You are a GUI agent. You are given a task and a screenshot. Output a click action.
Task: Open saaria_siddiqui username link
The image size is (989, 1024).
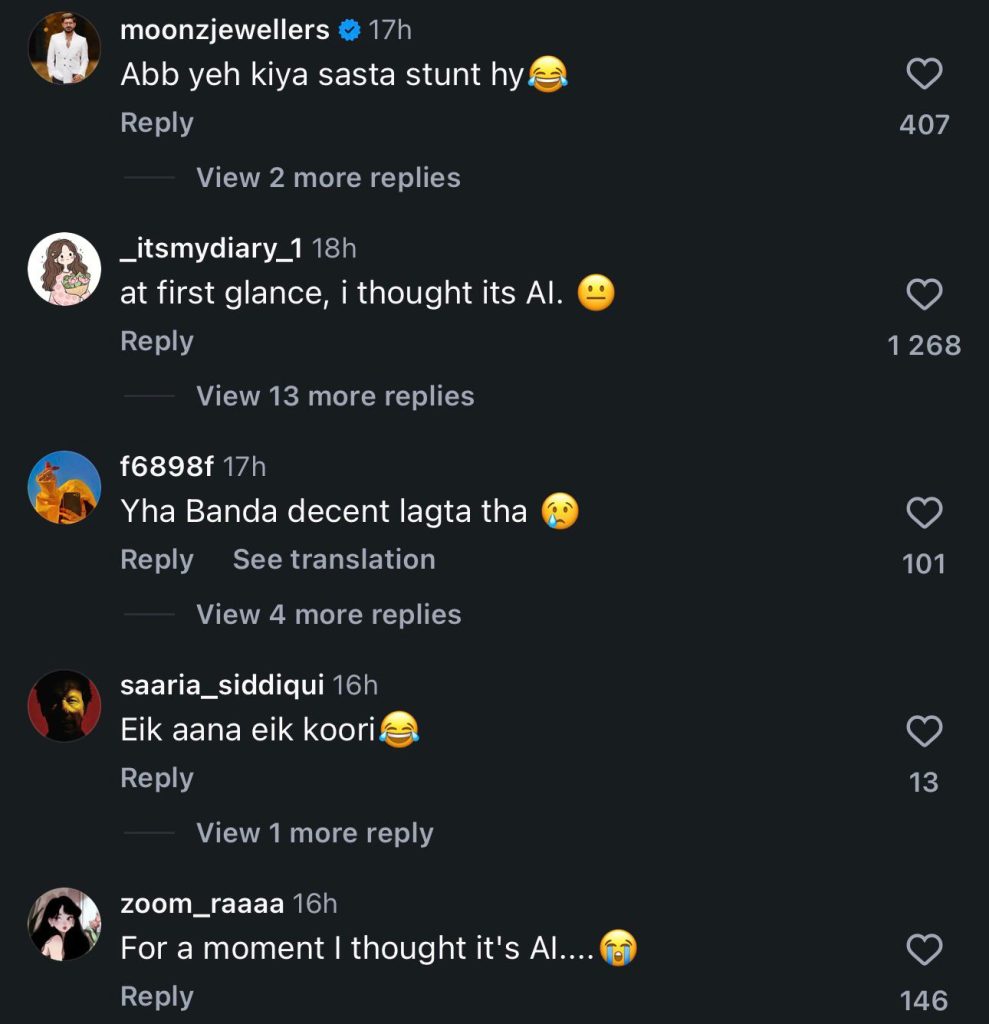(222, 686)
